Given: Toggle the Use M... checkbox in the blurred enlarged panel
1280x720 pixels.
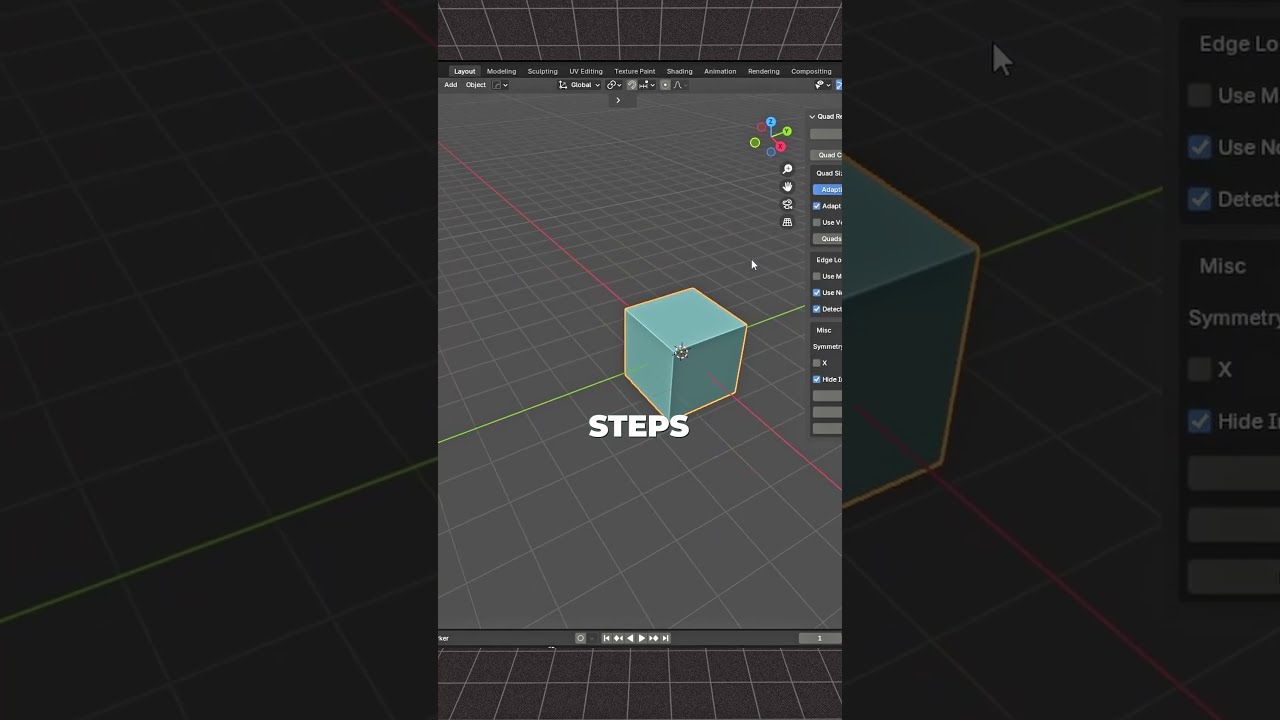Looking at the screenshot, I should click(x=1200, y=95).
